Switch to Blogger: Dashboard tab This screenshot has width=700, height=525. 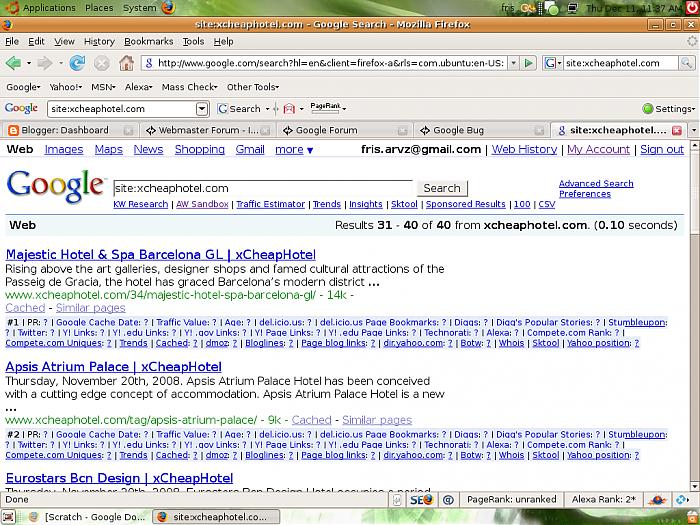[x=71, y=130]
